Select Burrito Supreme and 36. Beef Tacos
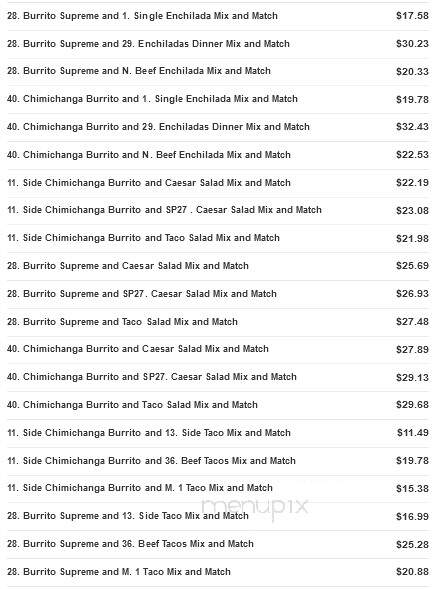434x589 pixels. coord(218,544)
